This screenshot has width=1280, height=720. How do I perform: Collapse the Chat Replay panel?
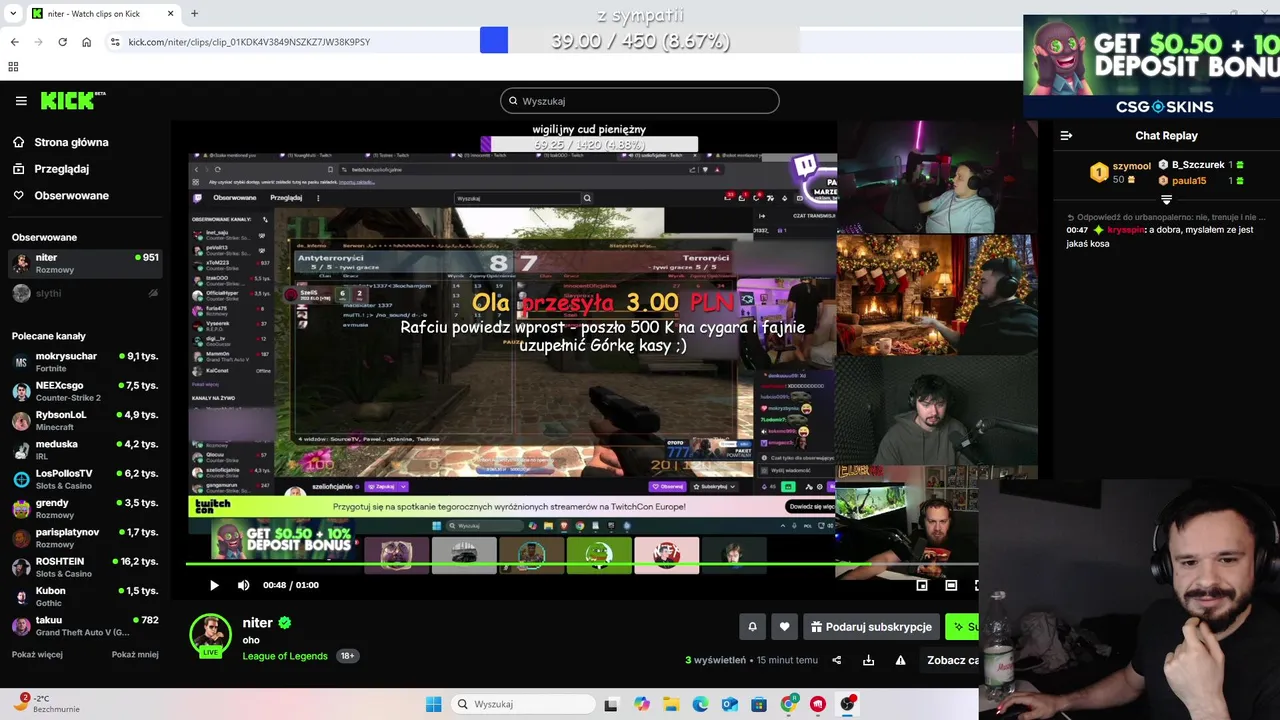(1066, 136)
